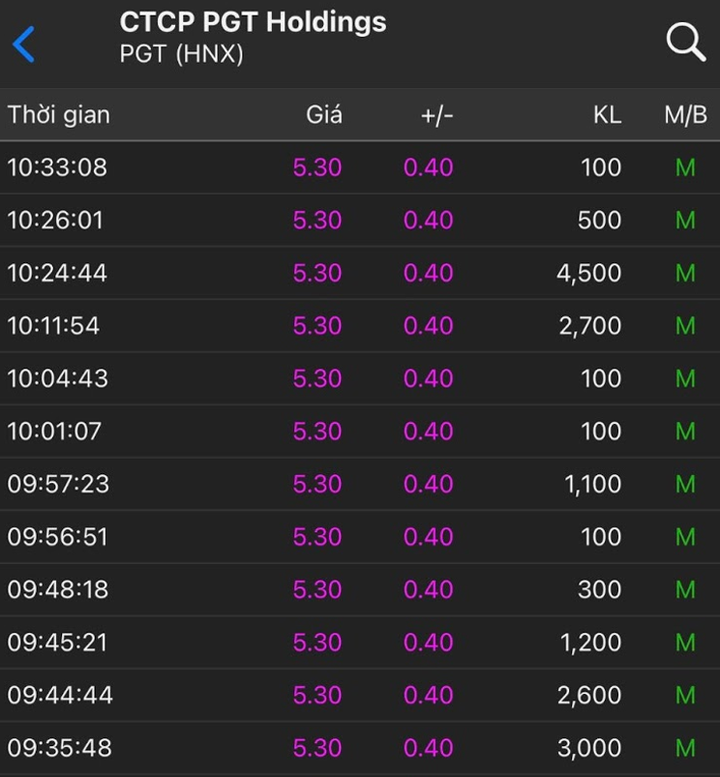The width and height of the screenshot is (720, 777).
Task: Tap the CTCP PGT Holdings title
Action: click(253, 22)
